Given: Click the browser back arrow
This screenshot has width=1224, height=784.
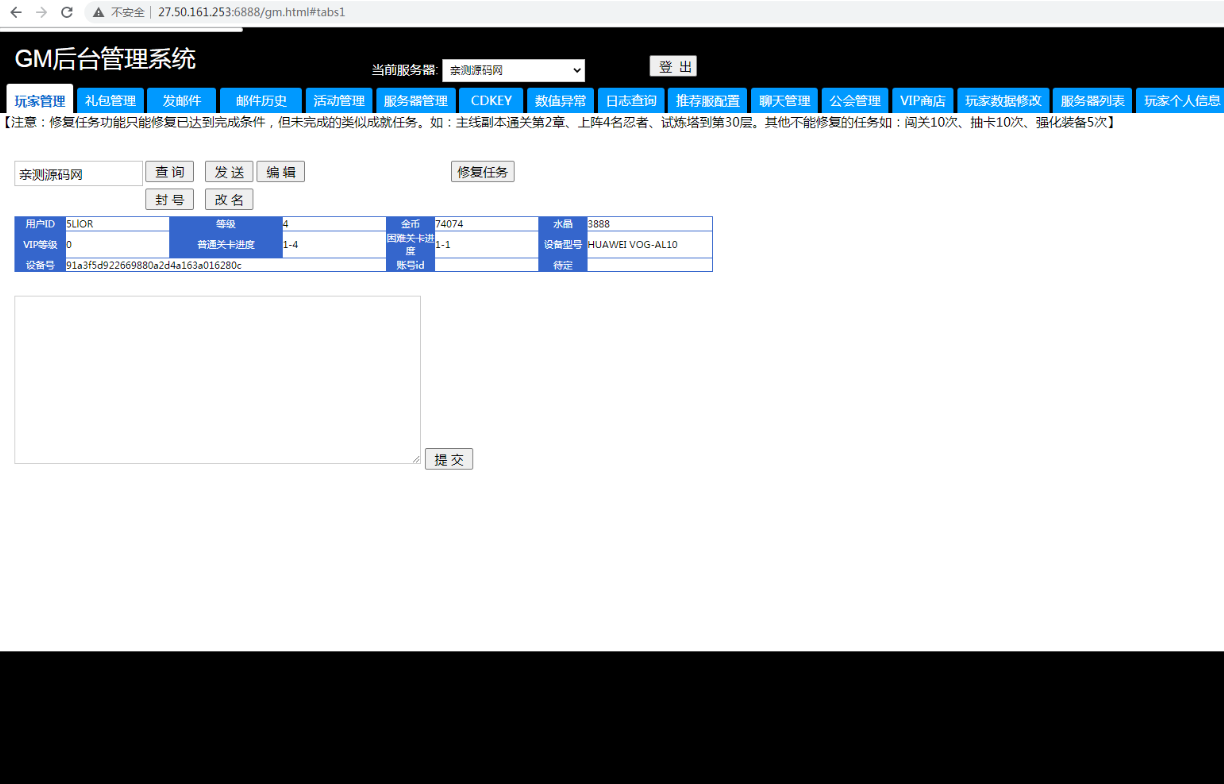Looking at the screenshot, I should click(x=16, y=12).
